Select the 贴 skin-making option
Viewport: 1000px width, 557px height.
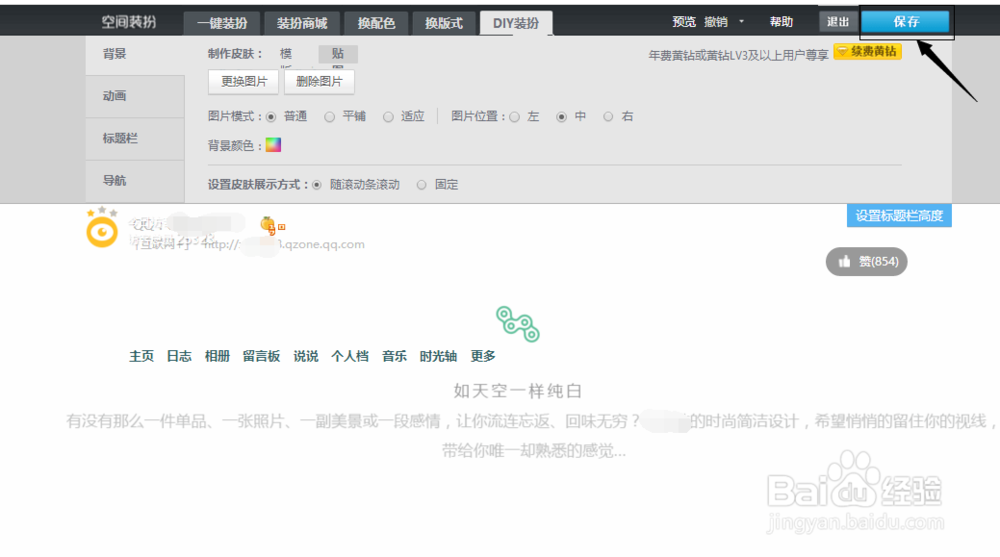338,54
